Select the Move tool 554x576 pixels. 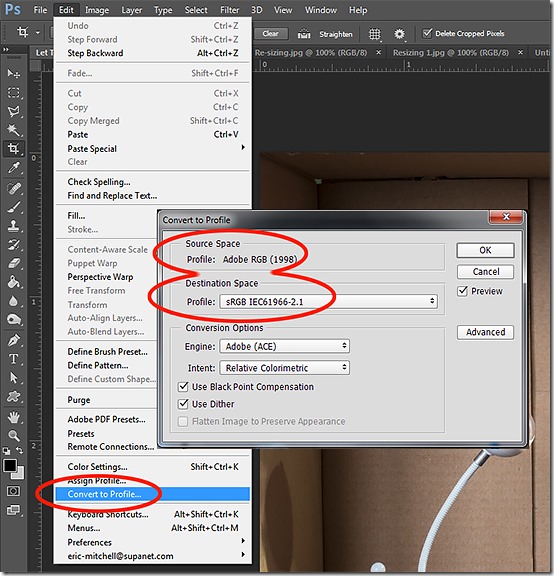[x=14, y=73]
